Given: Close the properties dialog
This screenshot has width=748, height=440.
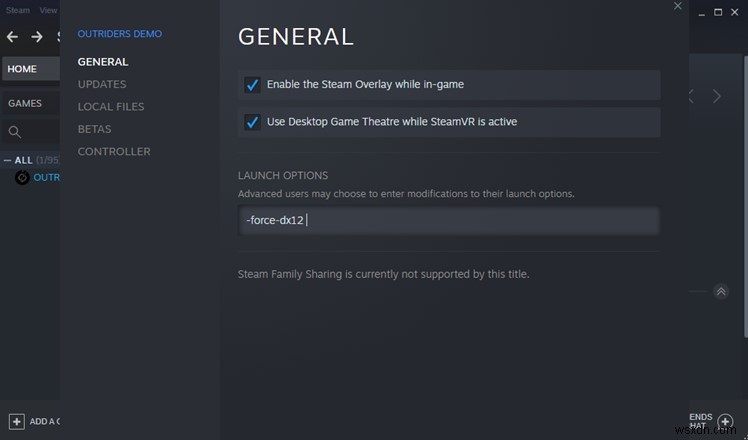Looking at the screenshot, I should pos(677,7).
